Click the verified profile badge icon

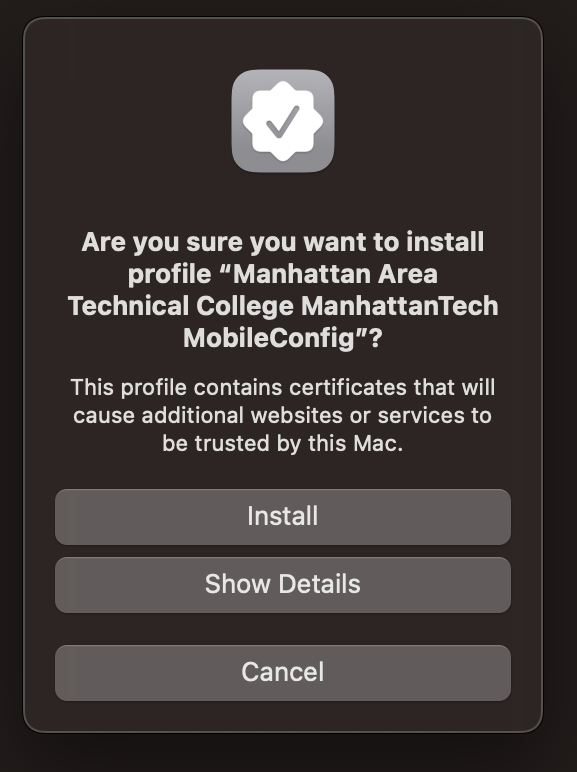point(283,121)
